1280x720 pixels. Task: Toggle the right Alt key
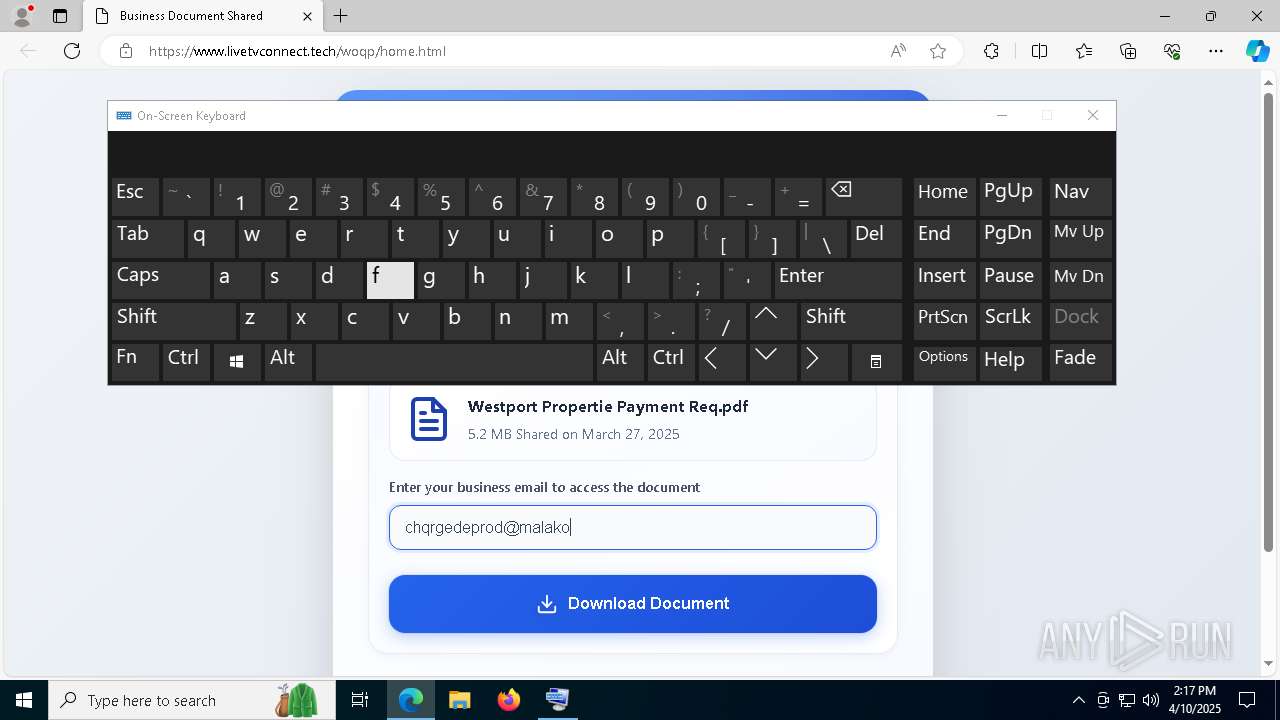(x=620, y=362)
